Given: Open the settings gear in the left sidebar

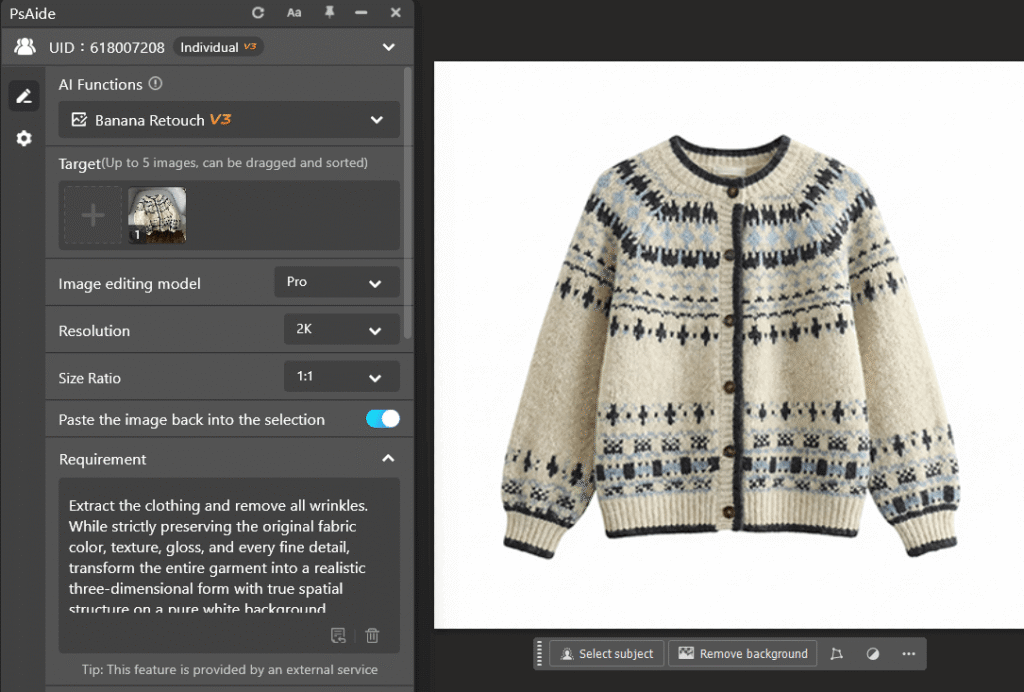Looking at the screenshot, I should coord(23,138).
